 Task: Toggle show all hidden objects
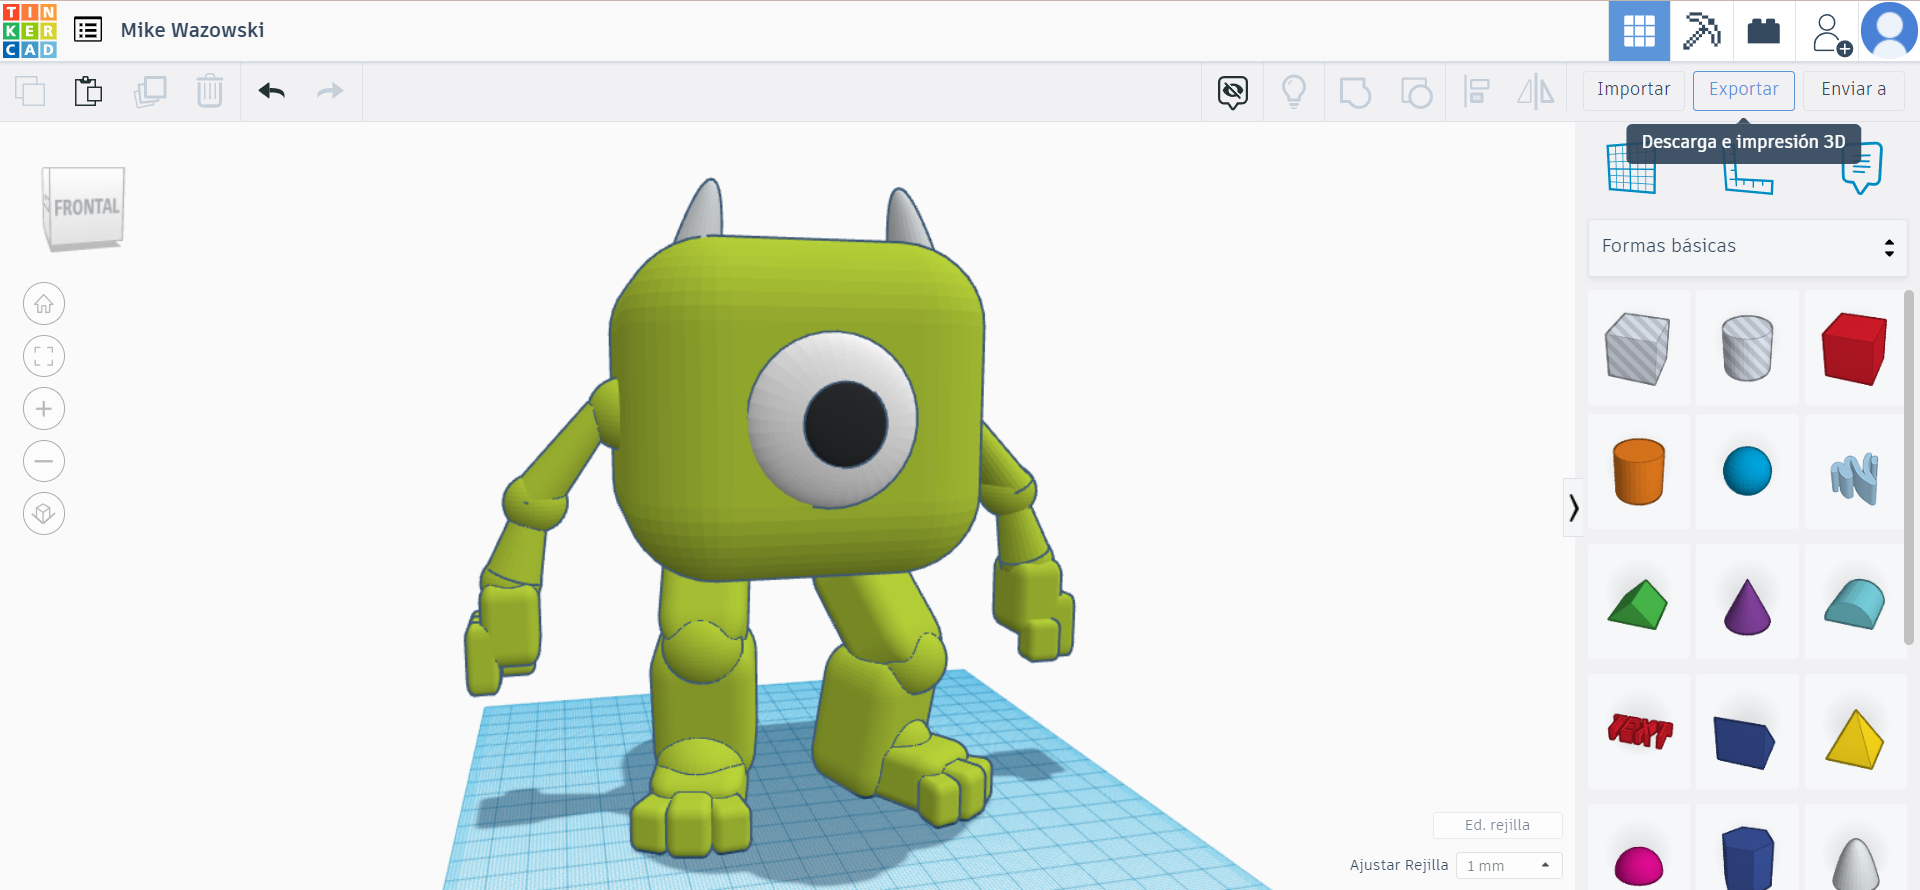pos(1233,92)
